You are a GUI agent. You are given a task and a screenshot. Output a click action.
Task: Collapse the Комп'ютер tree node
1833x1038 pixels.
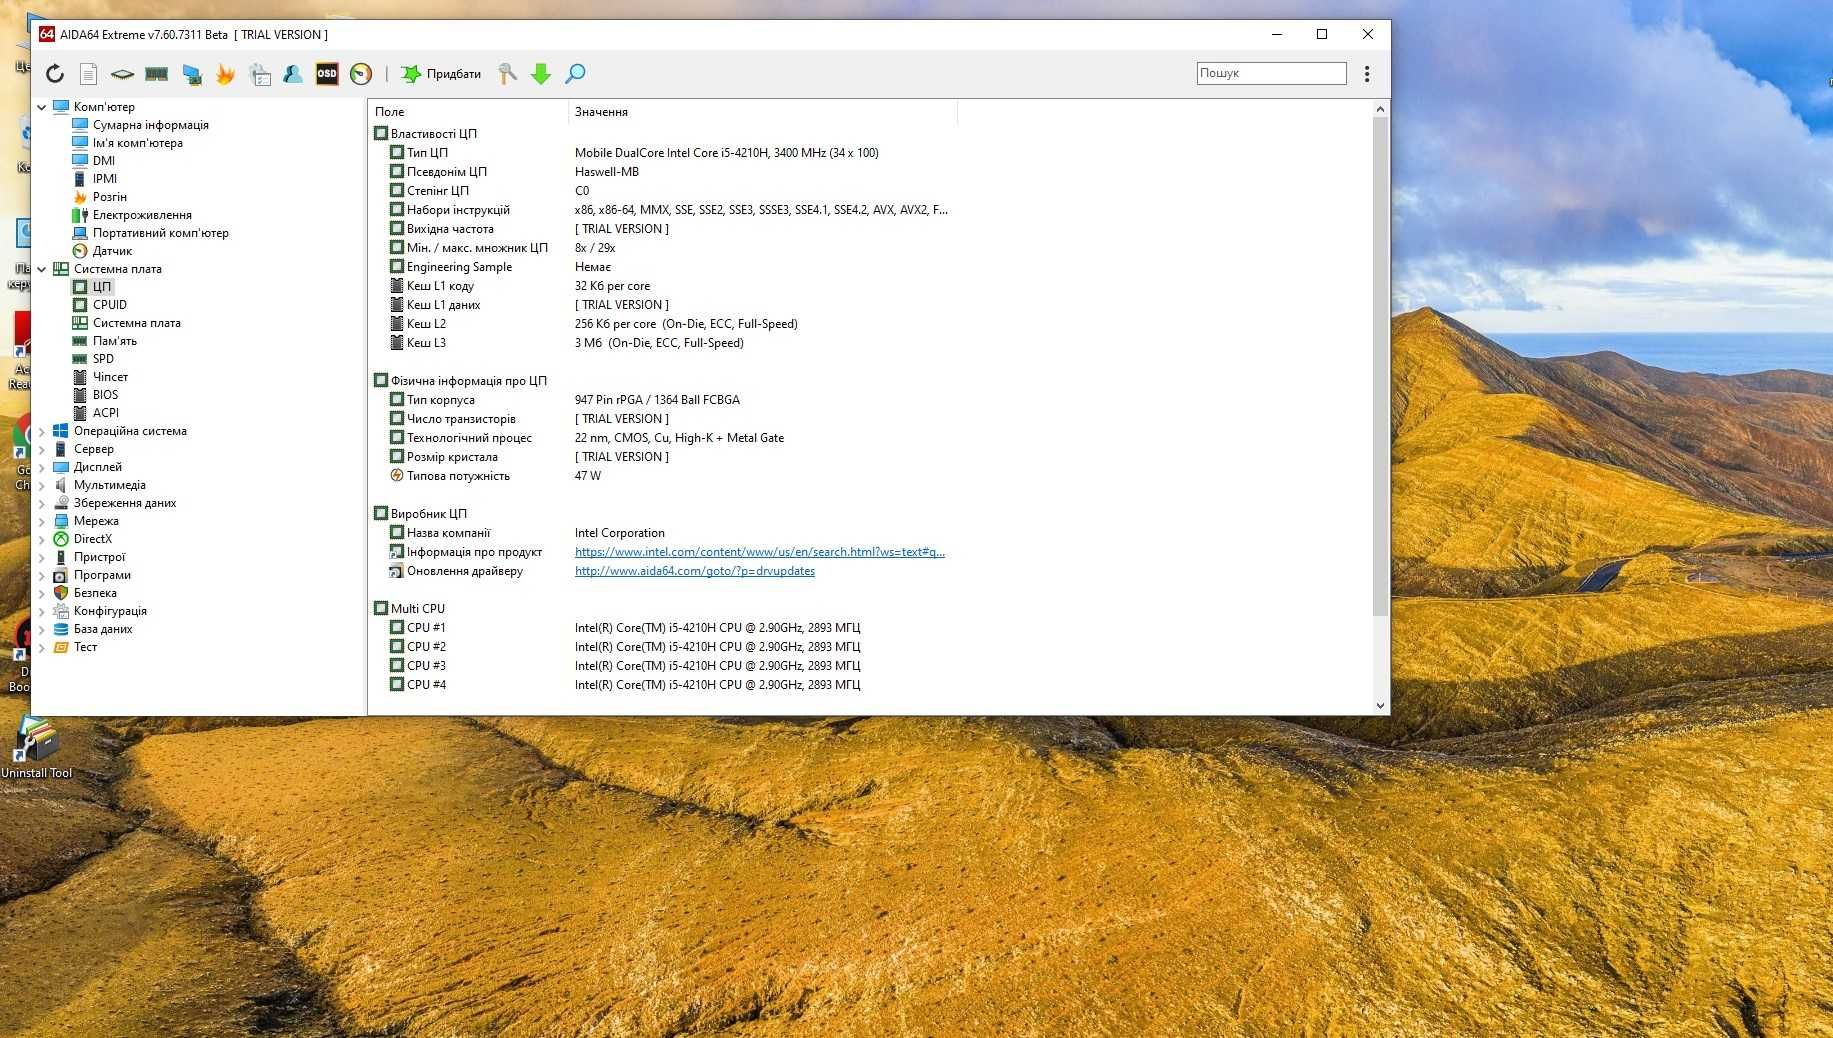(x=42, y=107)
